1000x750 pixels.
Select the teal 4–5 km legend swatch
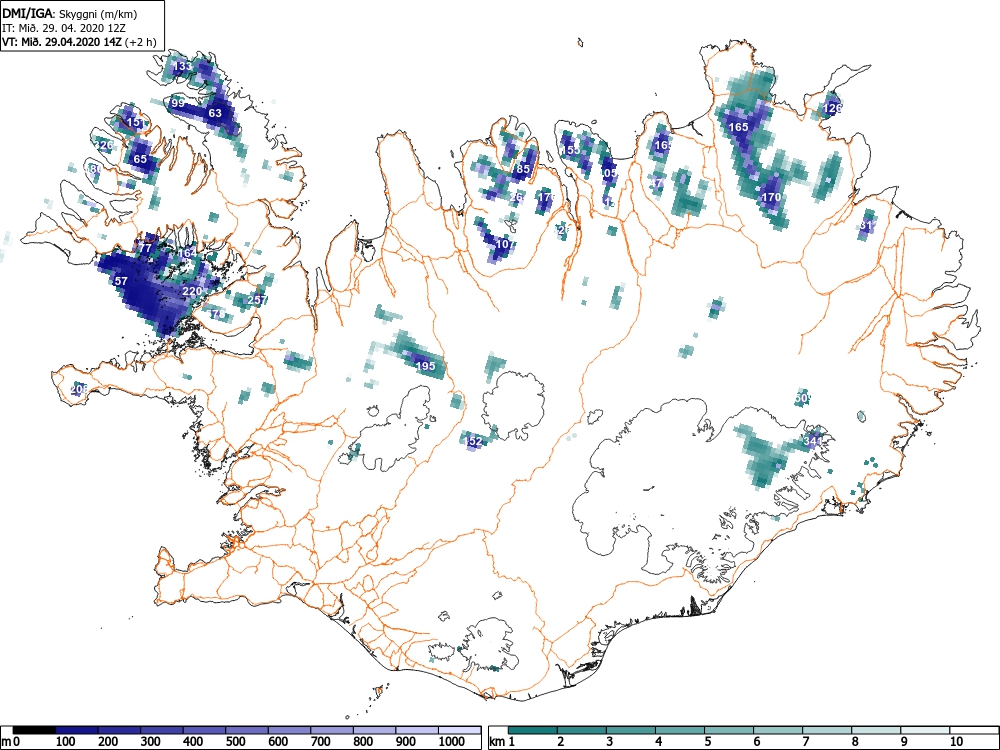click(x=680, y=730)
